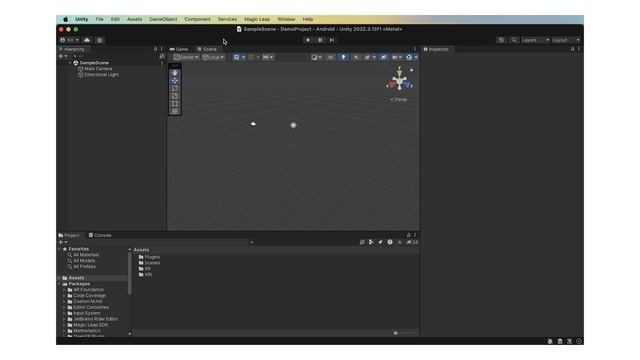640x360 pixels.
Task: Click the blue Z axis of orientation gizmo
Action: coord(408,85)
